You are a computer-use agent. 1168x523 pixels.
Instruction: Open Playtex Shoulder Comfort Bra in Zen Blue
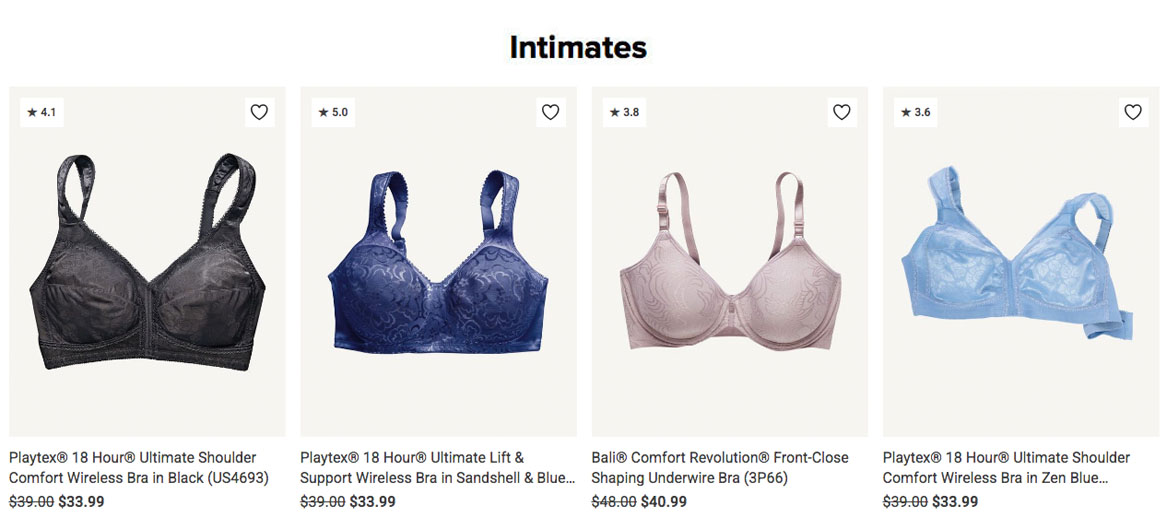click(x=1006, y=468)
